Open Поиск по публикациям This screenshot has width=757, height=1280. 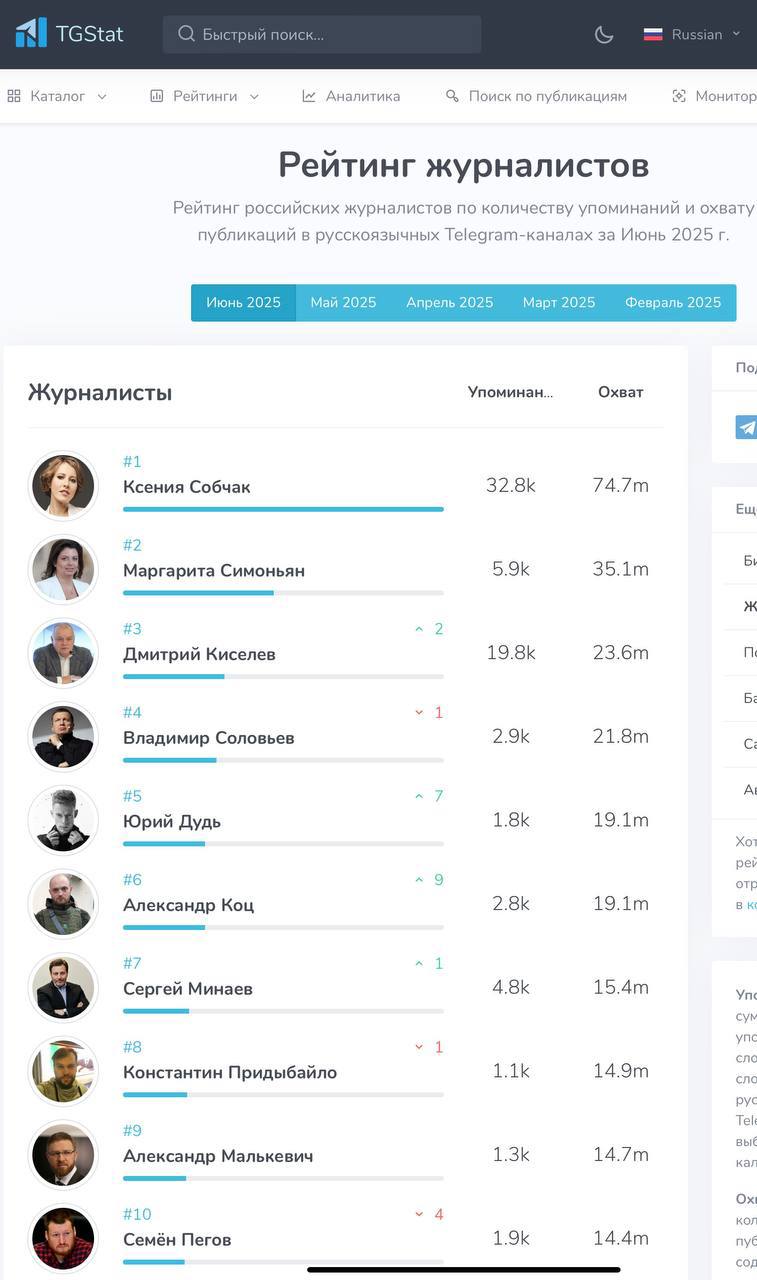pyautogui.click(x=536, y=96)
